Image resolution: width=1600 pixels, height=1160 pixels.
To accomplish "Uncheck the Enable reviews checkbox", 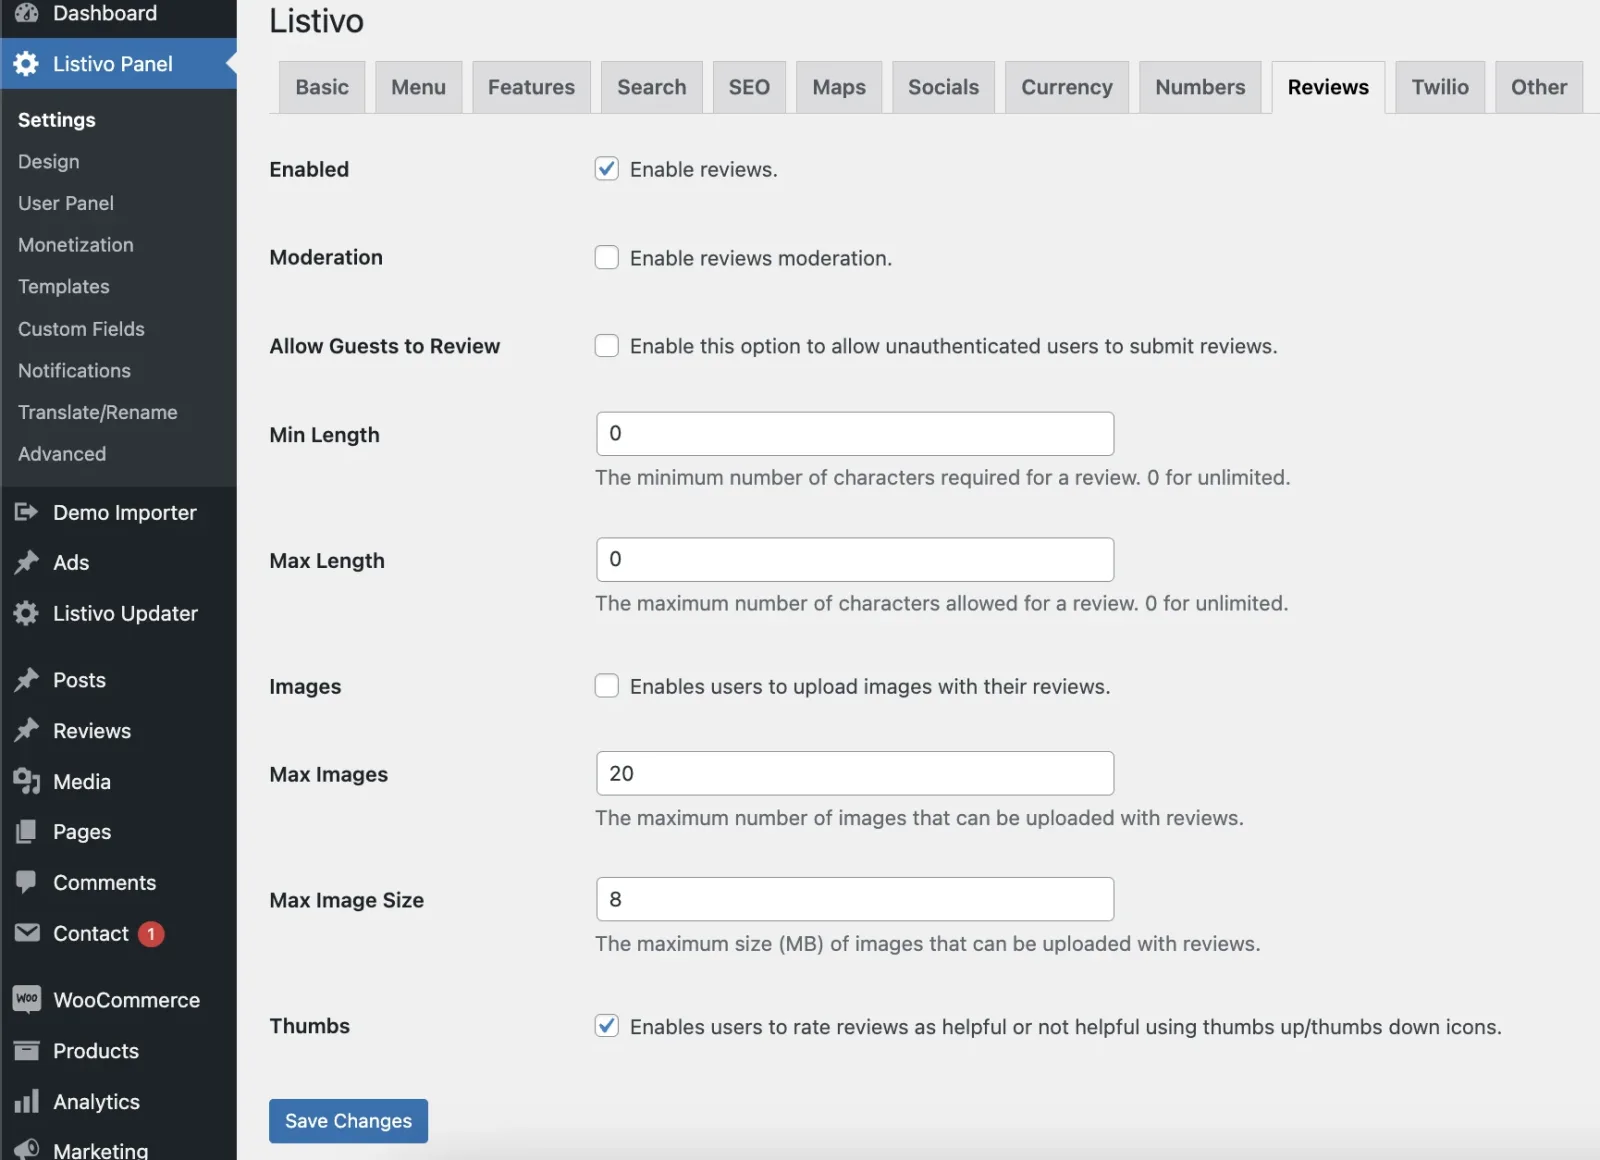I will pos(607,169).
